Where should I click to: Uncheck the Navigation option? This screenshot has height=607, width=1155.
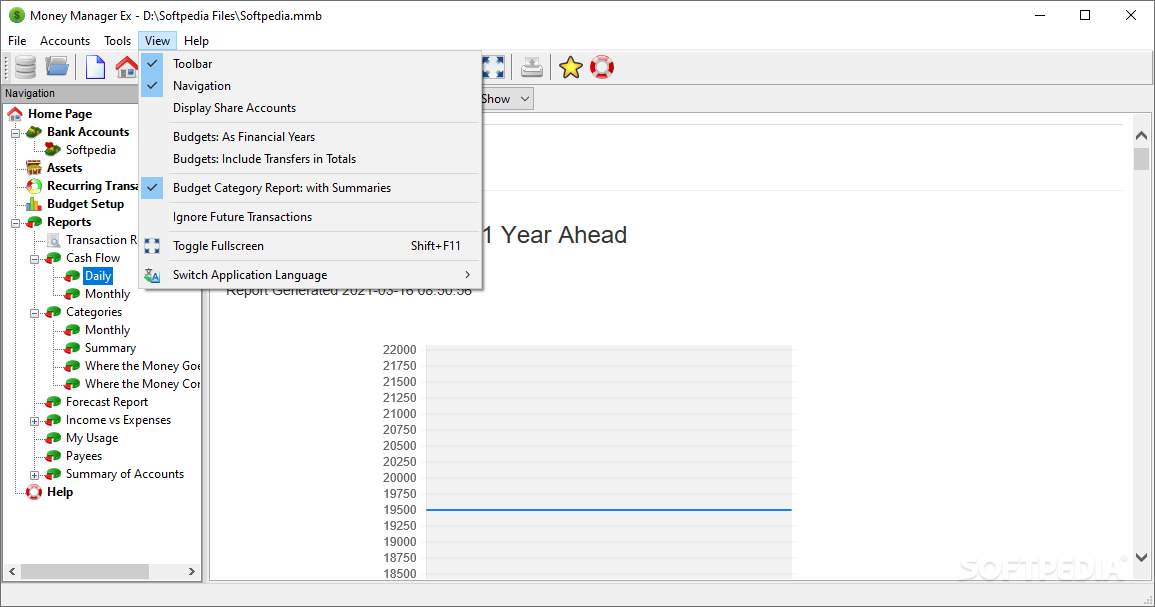(311, 86)
